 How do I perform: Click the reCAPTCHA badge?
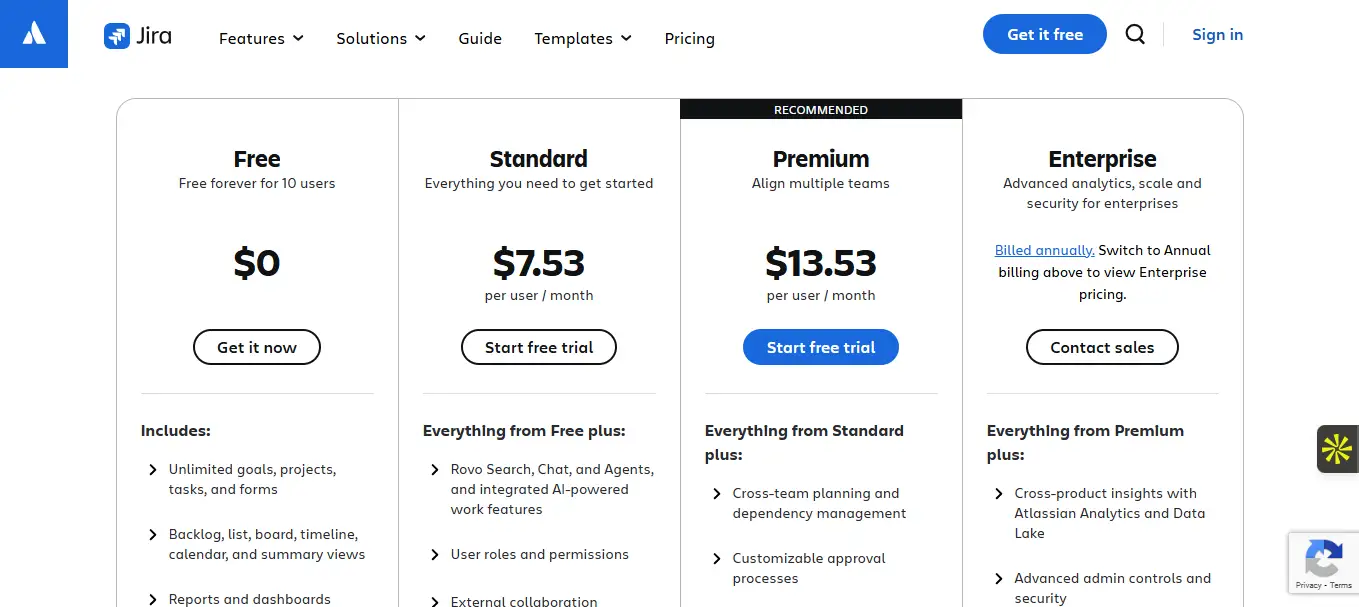point(1323,562)
